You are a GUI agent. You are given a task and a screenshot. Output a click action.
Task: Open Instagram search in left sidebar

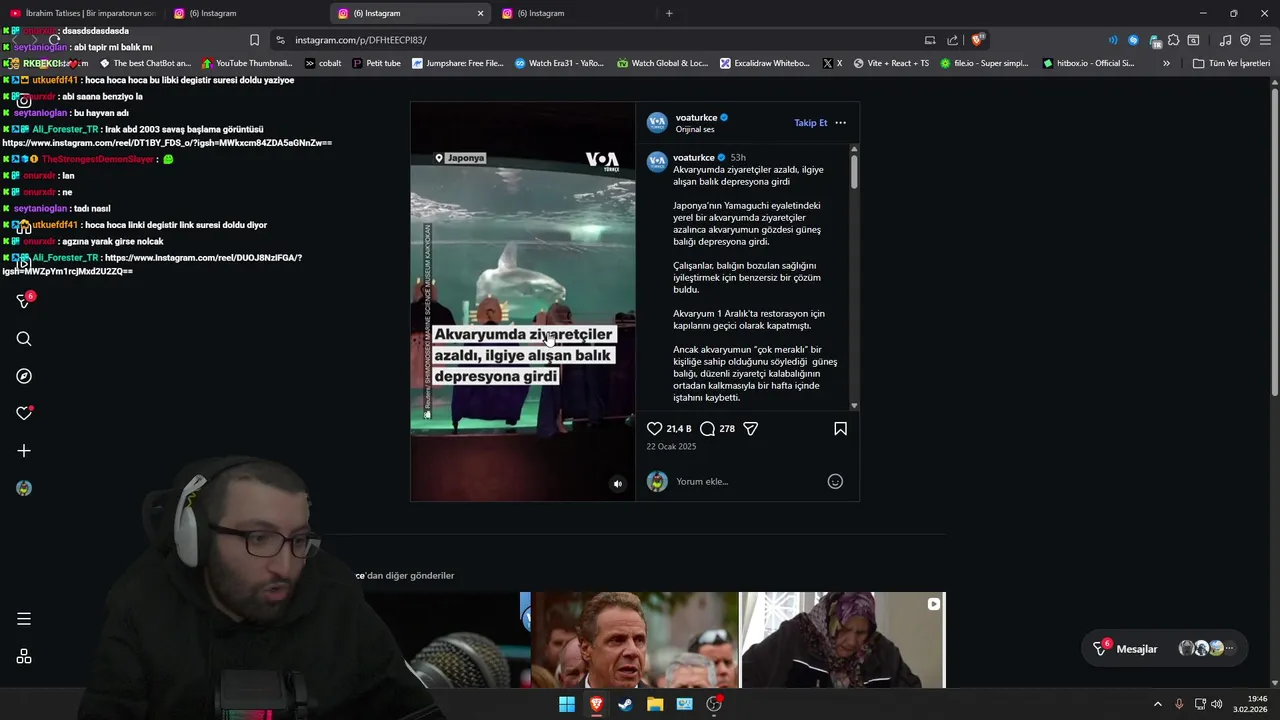click(x=24, y=339)
